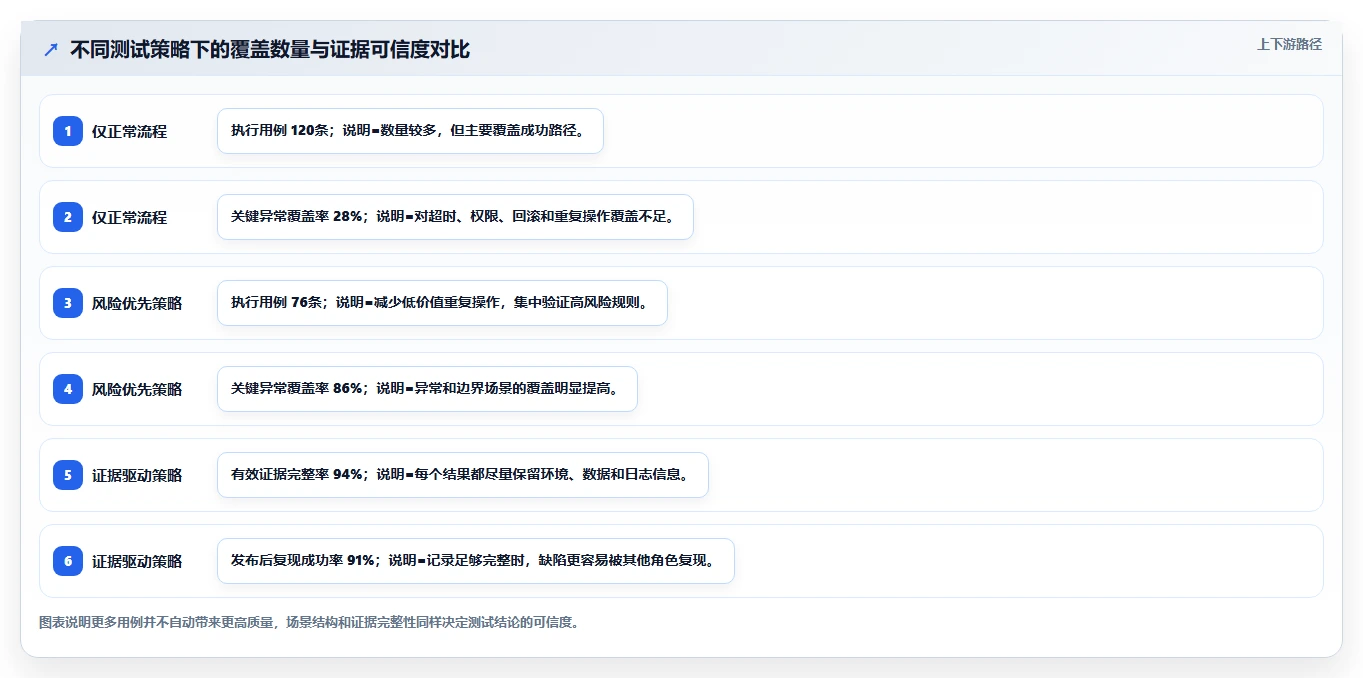Open the 执行用例 76条 detail box
This screenshot has width=1363, height=678.
[x=442, y=303]
